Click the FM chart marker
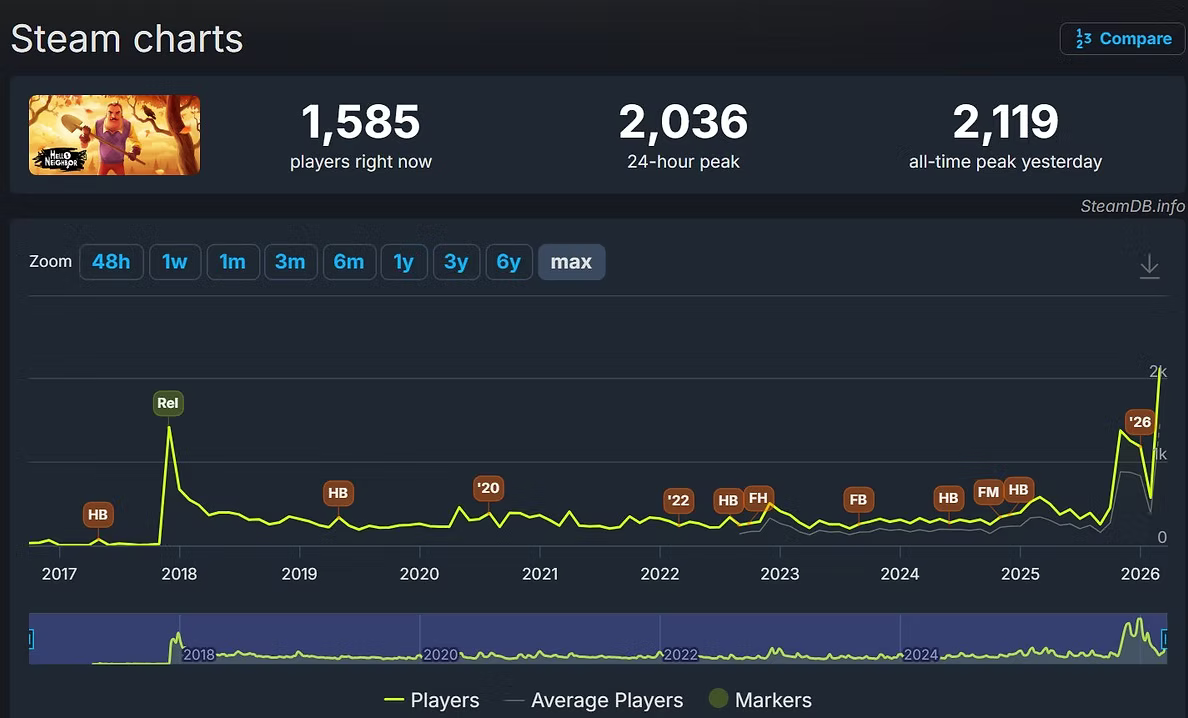 click(988, 492)
